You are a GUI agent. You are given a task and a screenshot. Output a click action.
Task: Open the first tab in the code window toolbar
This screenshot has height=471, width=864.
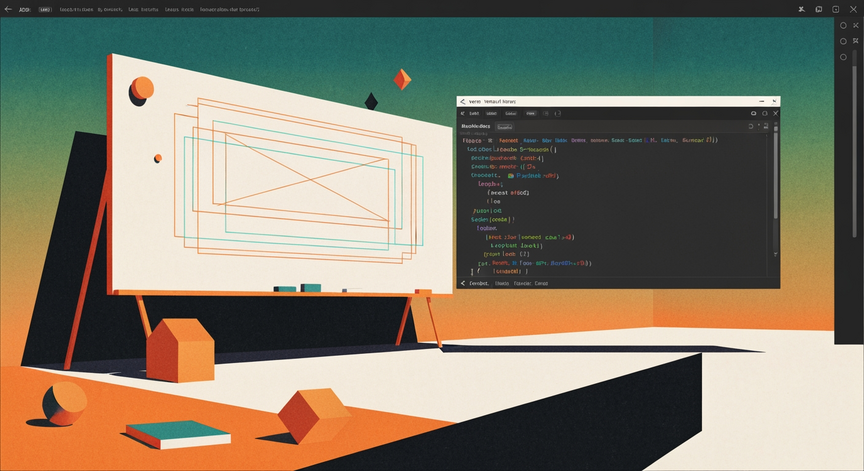pyautogui.click(x=474, y=113)
